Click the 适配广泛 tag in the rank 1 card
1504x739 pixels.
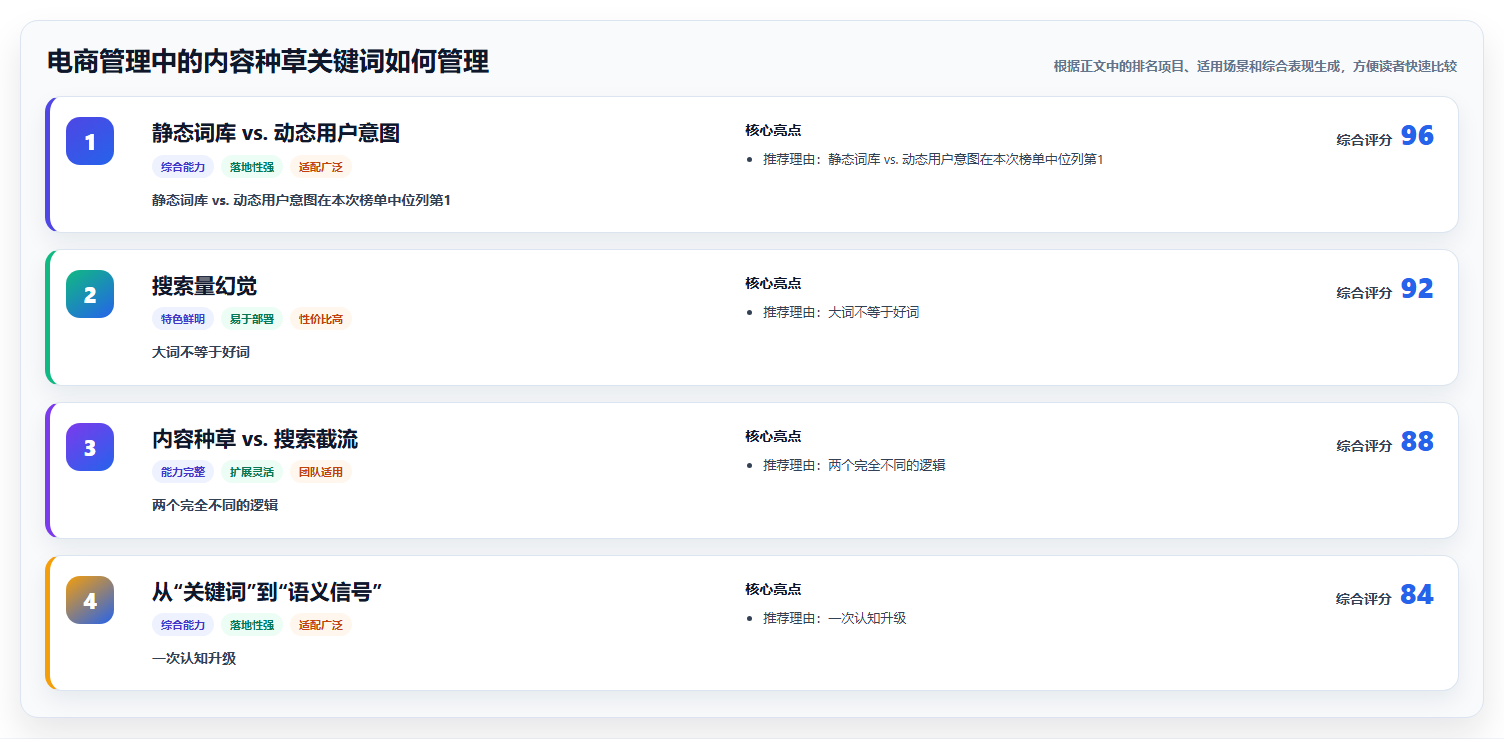point(321,167)
